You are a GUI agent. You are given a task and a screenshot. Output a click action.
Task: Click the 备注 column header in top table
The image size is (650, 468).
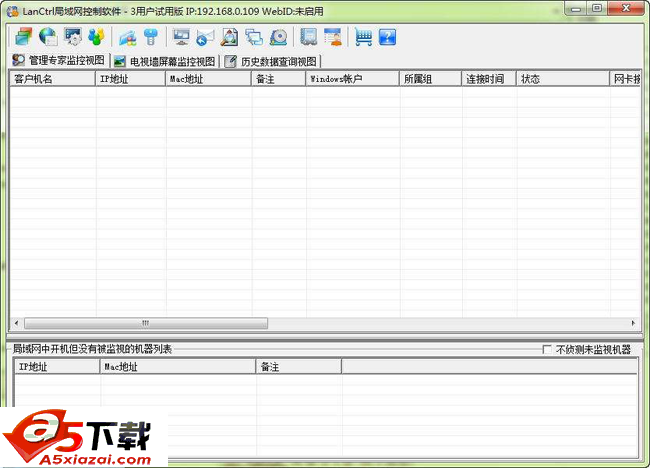tap(279, 79)
